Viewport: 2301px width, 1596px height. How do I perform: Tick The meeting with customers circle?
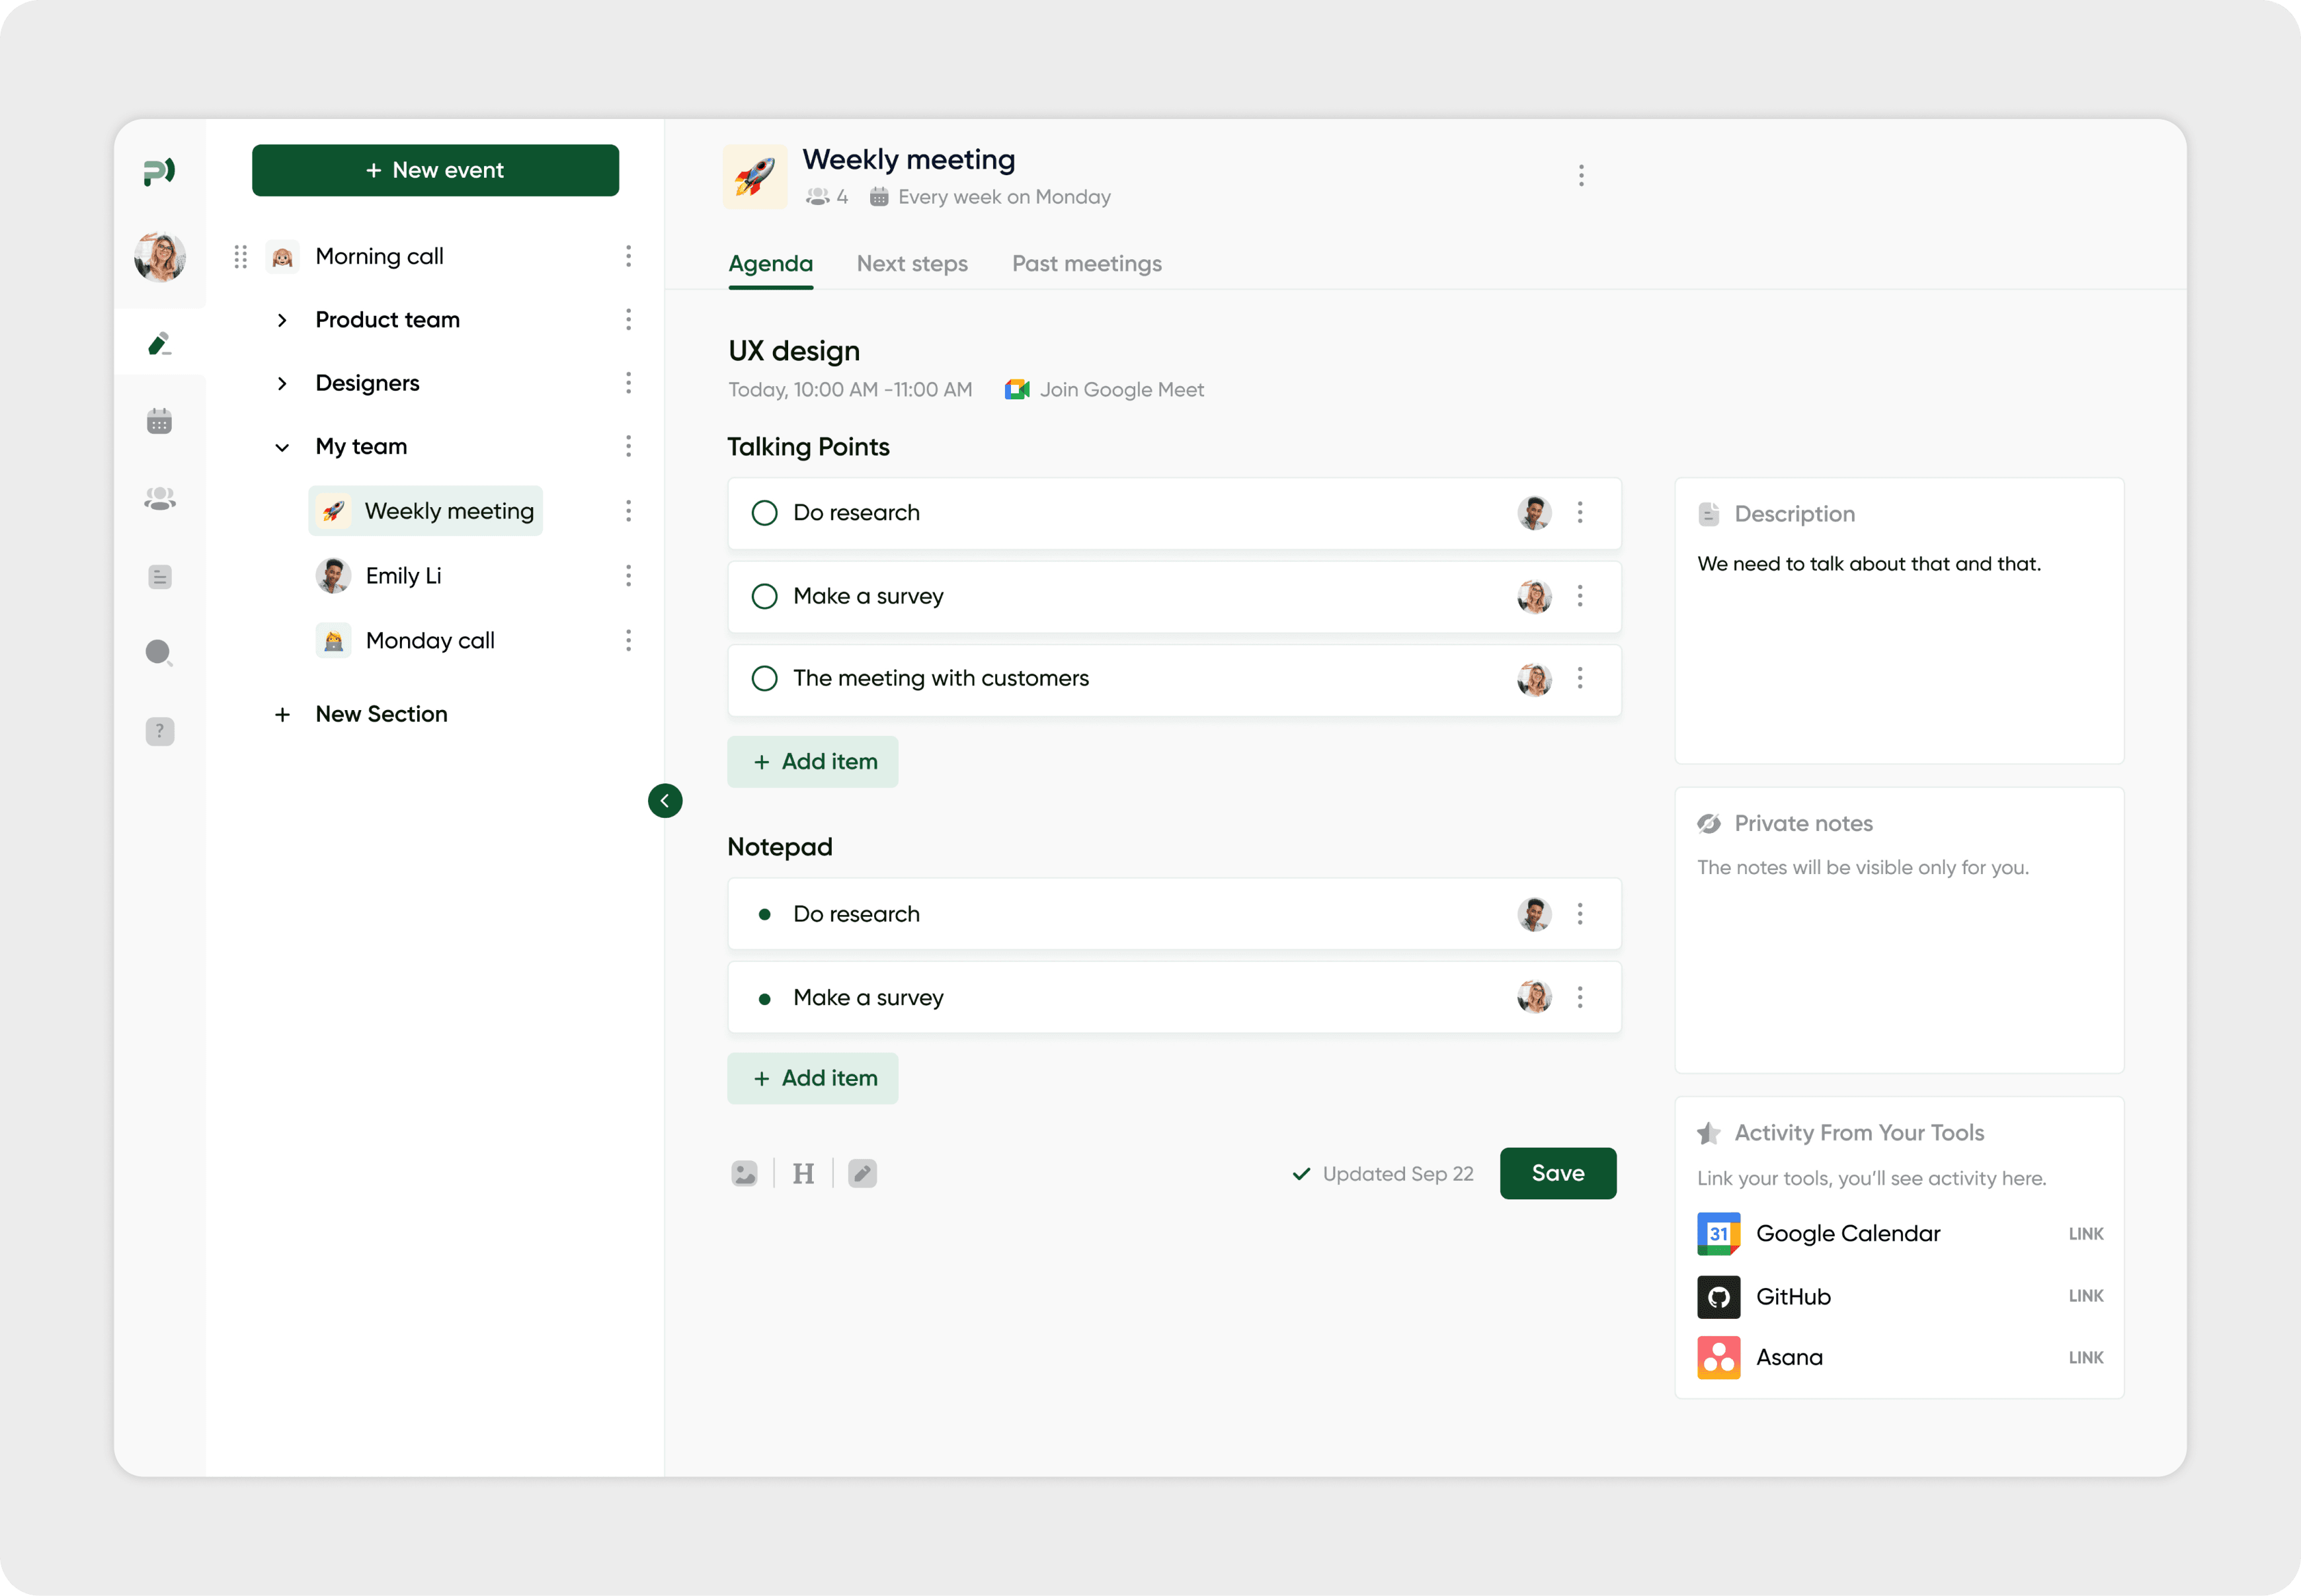pos(764,678)
